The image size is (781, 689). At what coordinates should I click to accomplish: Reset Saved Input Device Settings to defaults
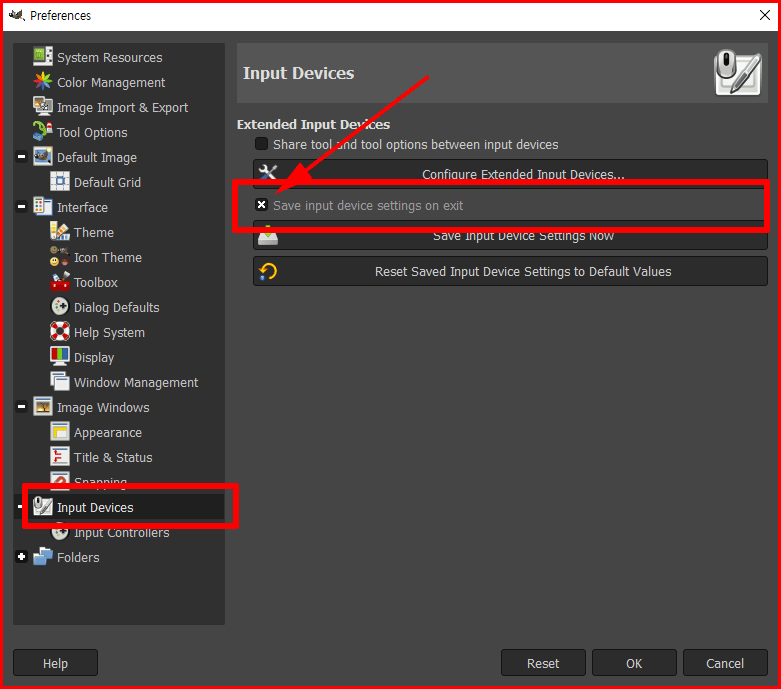coord(510,271)
